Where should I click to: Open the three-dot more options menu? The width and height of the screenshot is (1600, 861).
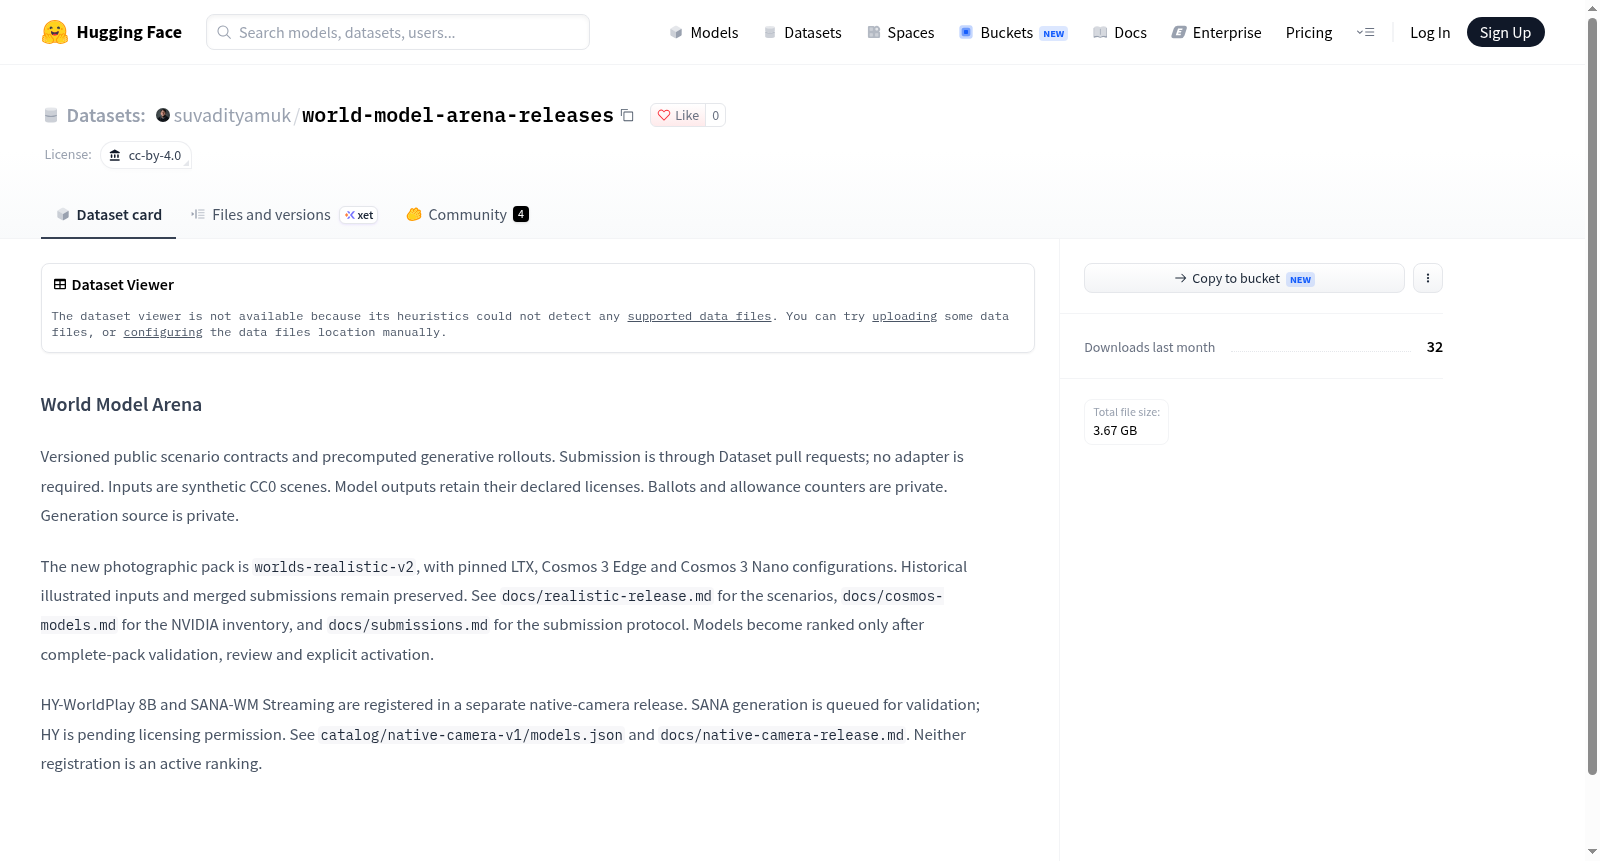(1428, 278)
